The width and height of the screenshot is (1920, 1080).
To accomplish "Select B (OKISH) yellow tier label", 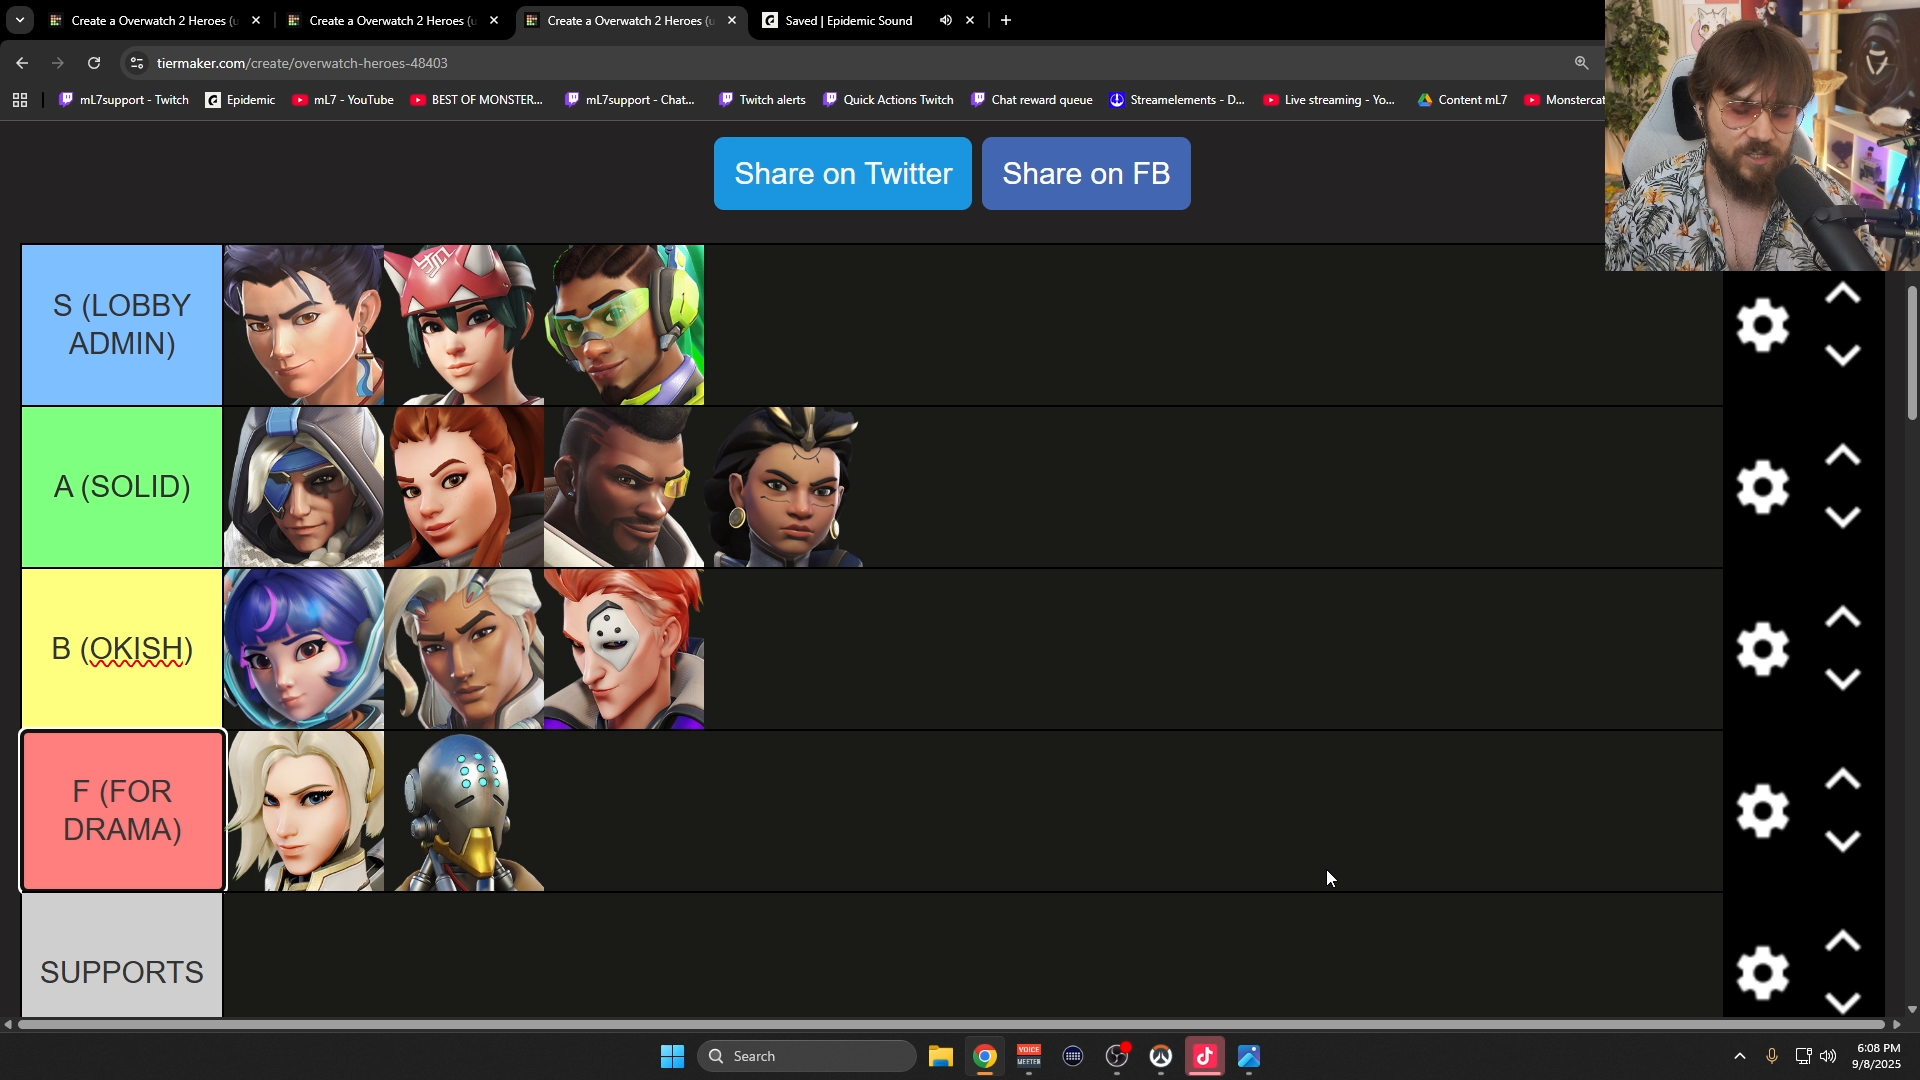I will [x=122, y=649].
